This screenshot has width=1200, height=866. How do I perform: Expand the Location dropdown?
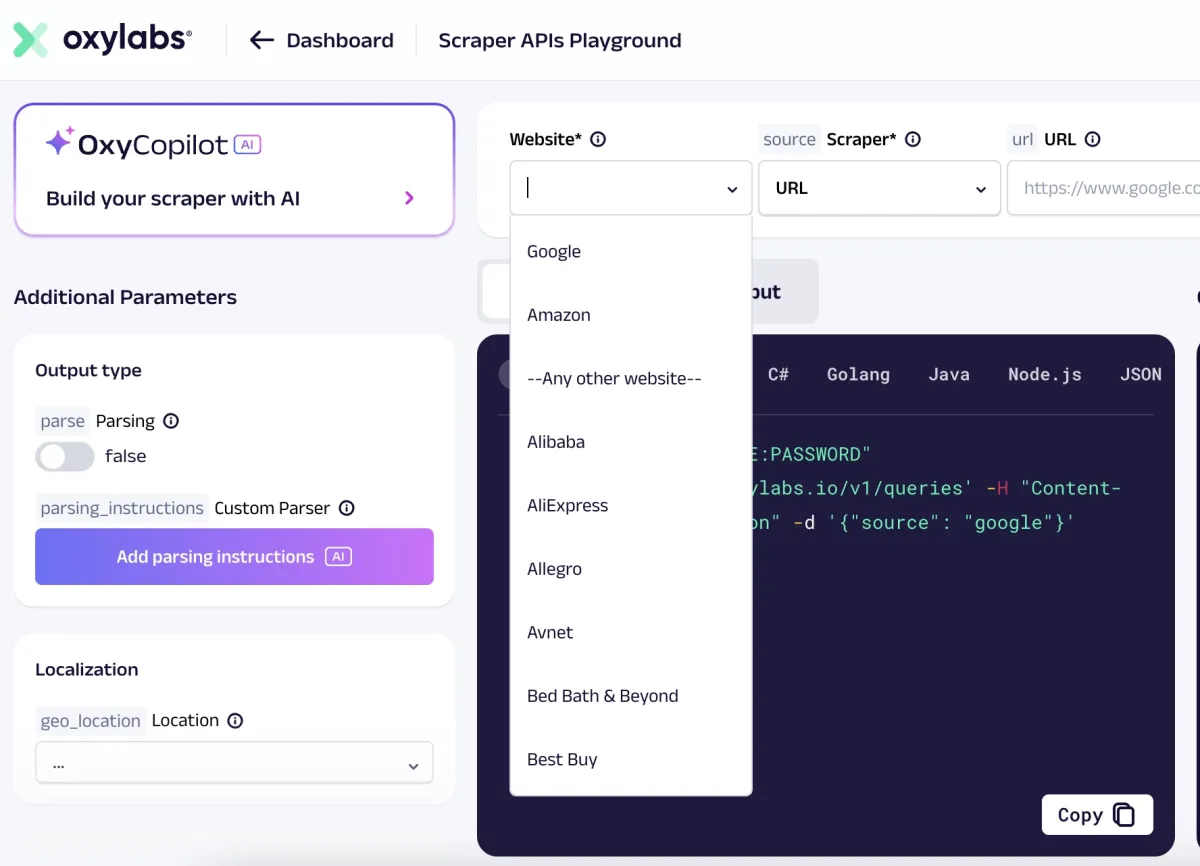(234, 765)
